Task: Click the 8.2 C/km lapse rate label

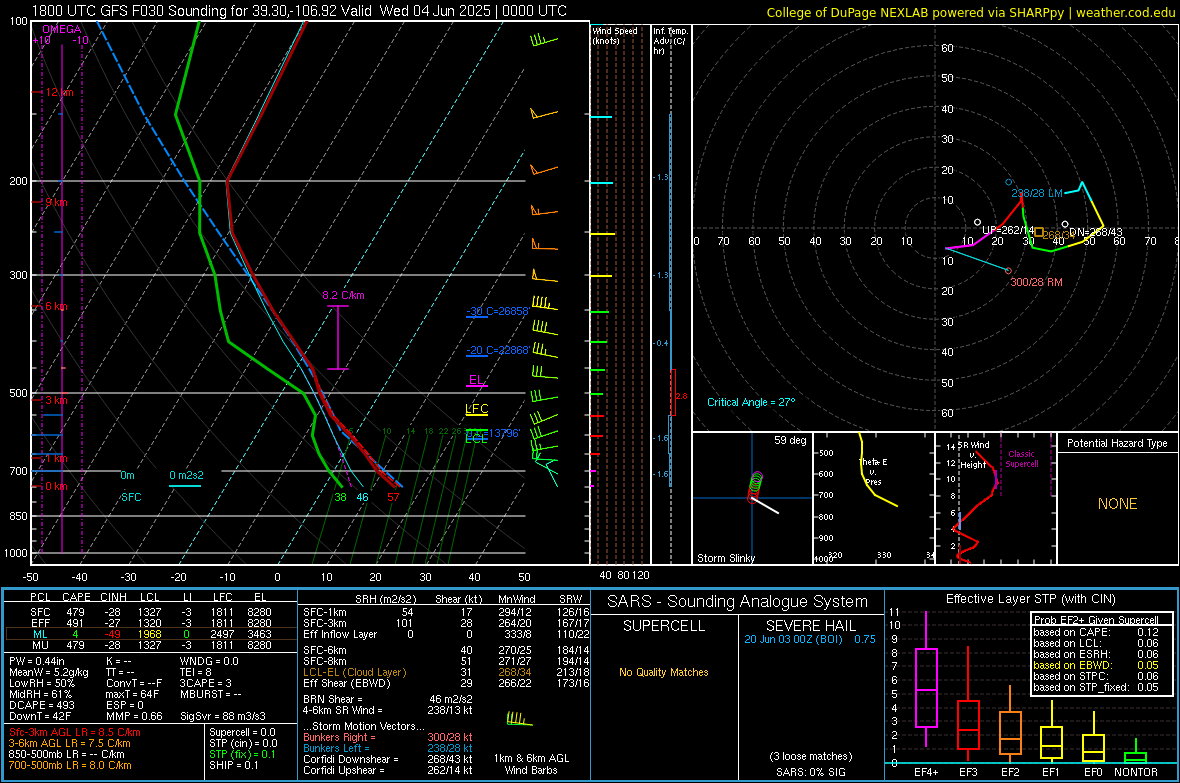Action: point(343,295)
